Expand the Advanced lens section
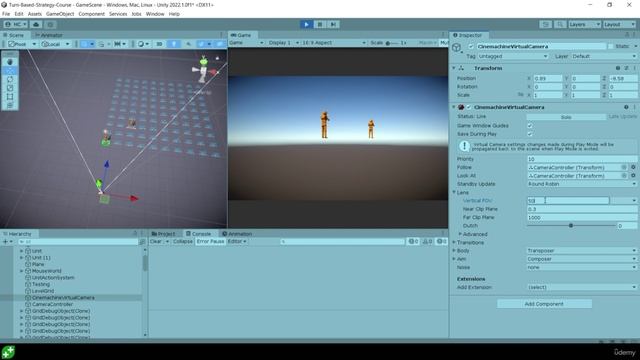Viewport: 640px width, 360px height. (x=460, y=234)
